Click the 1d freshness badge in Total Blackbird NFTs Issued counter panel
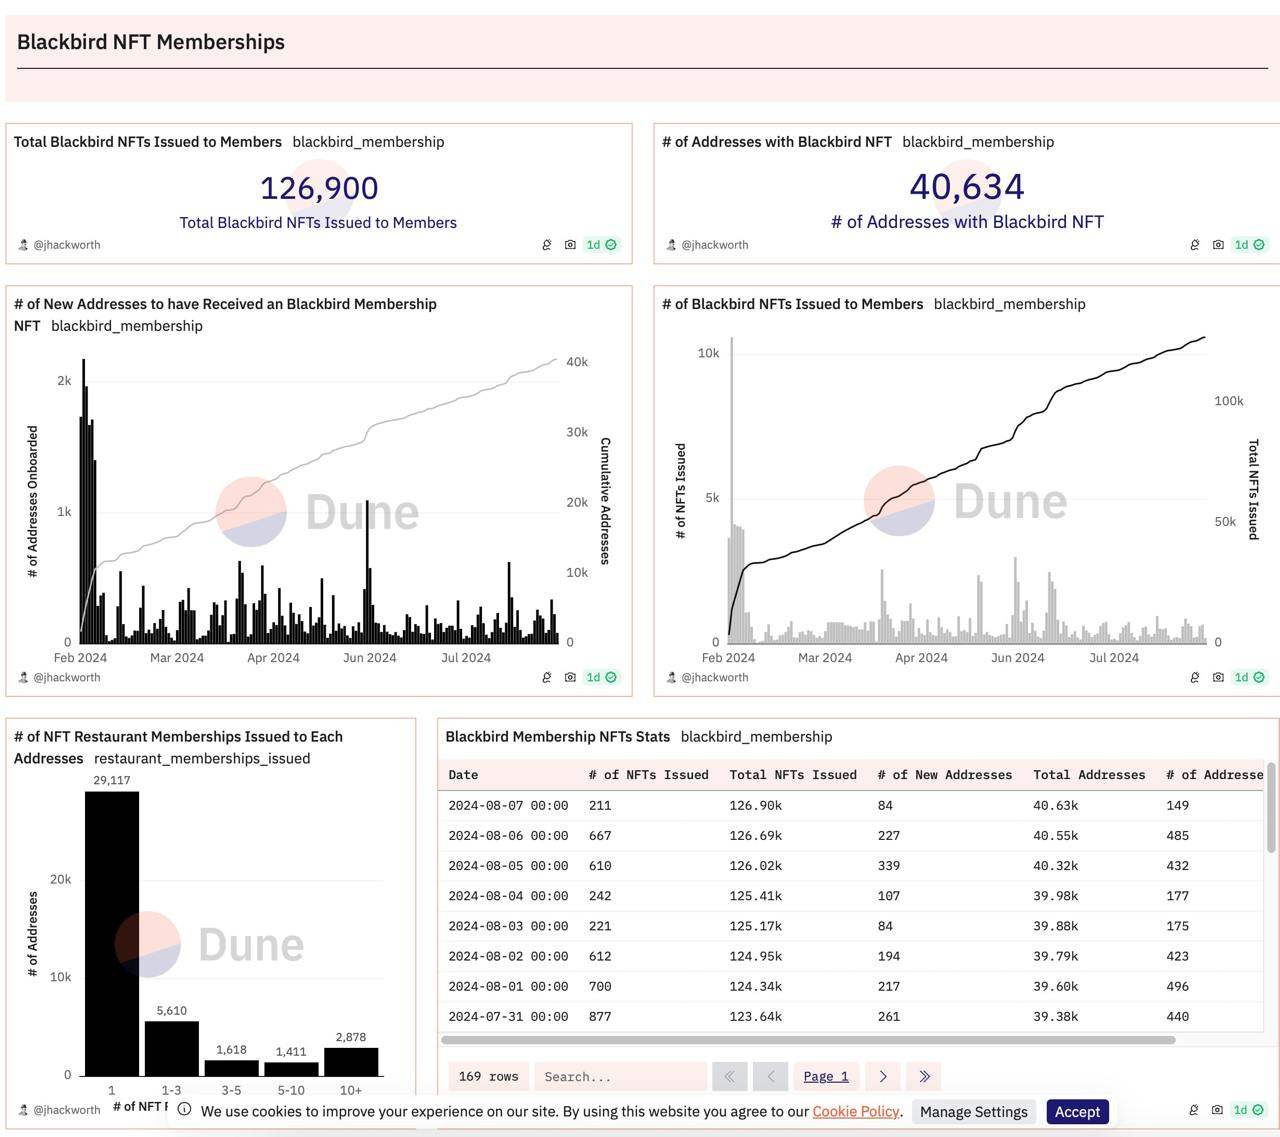Image resolution: width=1280 pixels, height=1137 pixels. coord(601,244)
